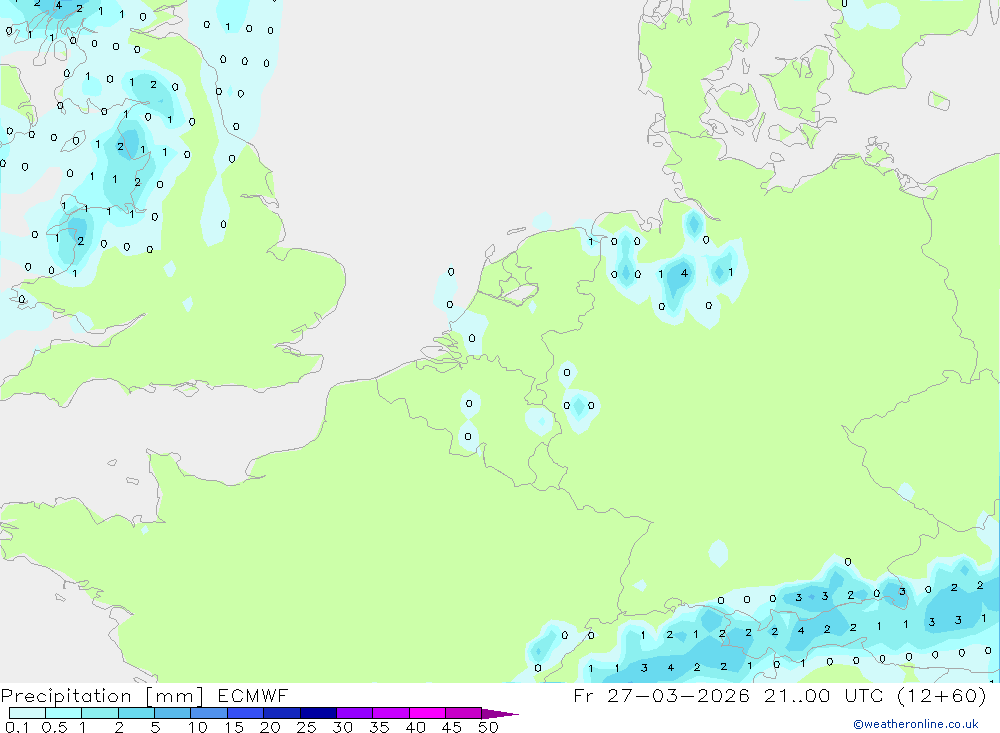Click the legend tick label '40'
Image resolution: width=1000 pixels, height=733 pixels.
415,727
